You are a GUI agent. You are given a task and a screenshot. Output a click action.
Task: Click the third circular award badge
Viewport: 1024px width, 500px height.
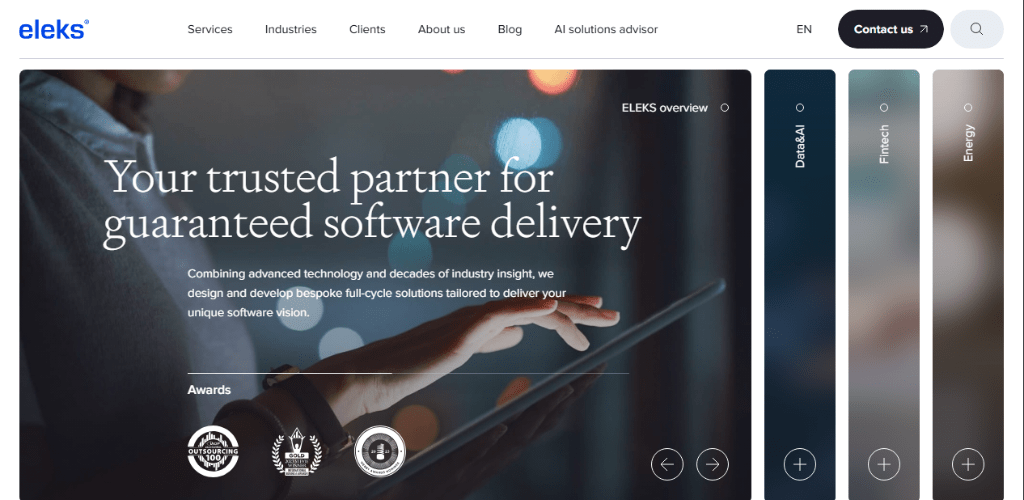pos(380,451)
